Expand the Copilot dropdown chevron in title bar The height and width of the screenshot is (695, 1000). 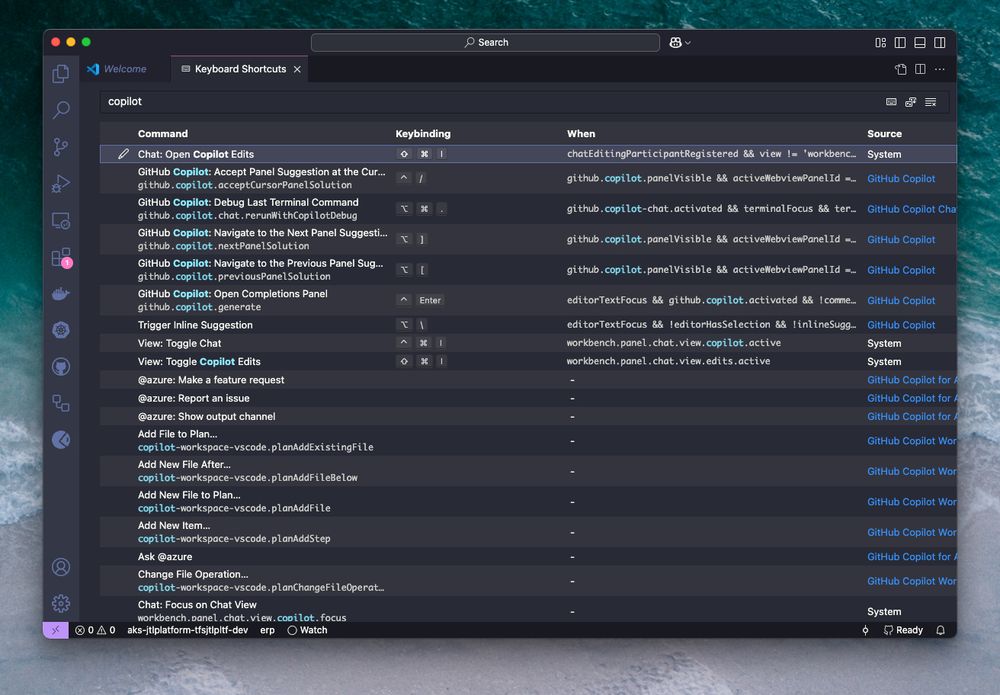click(x=688, y=43)
